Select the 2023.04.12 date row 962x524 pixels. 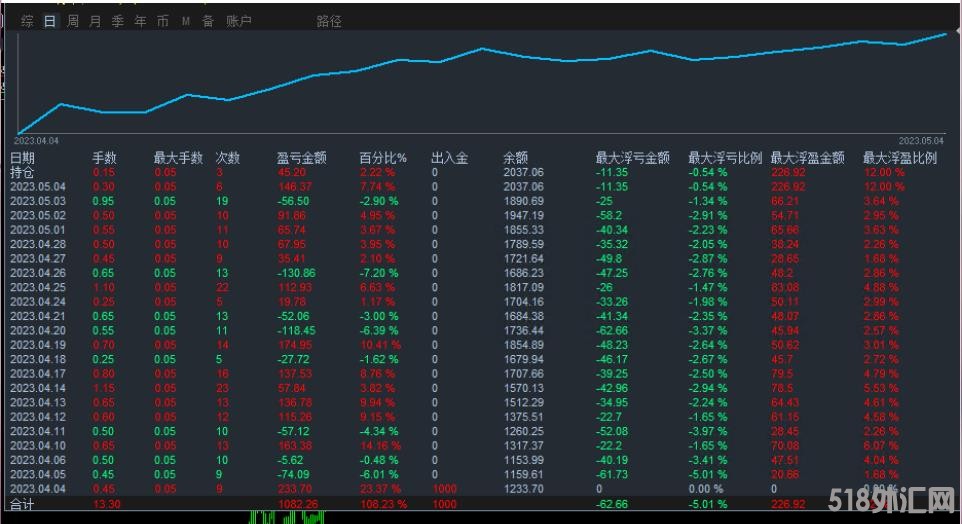(37, 417)
